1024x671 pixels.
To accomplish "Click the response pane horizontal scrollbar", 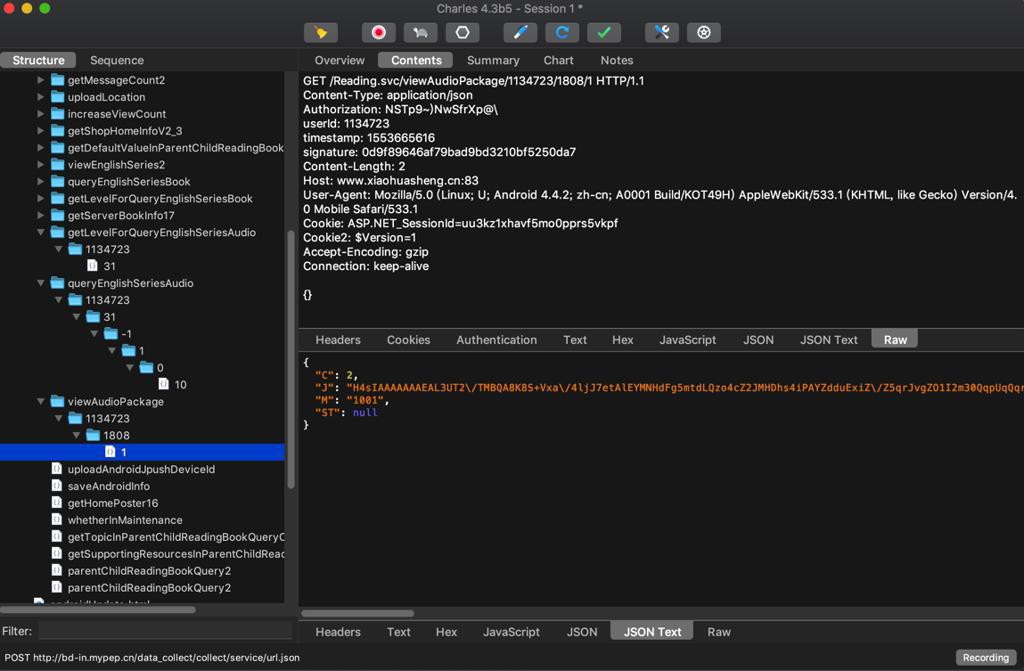I will (357, 614).
